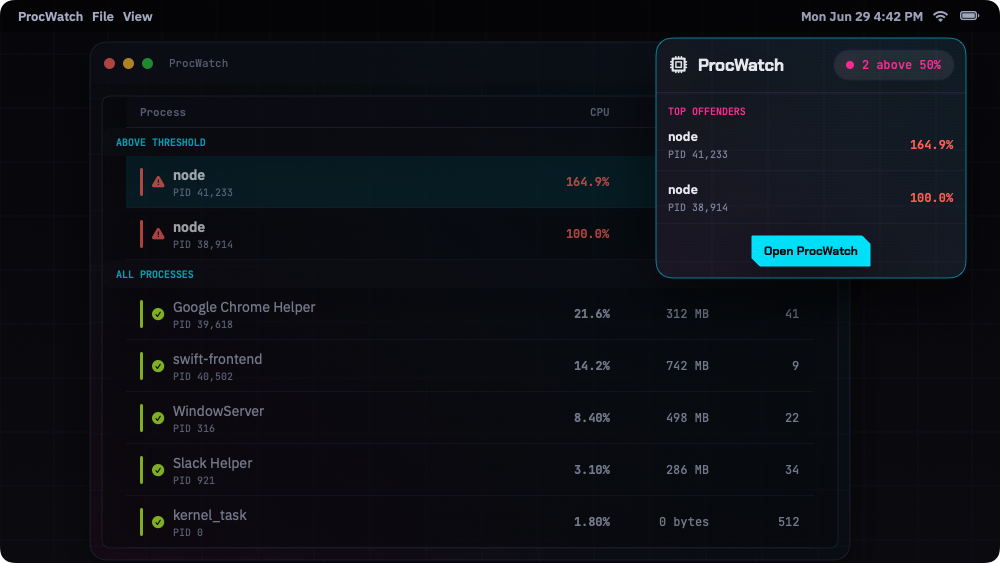Screen dimensions: 1000x563
Task: Sort by the CPU column header
Action: coord(599,112)
